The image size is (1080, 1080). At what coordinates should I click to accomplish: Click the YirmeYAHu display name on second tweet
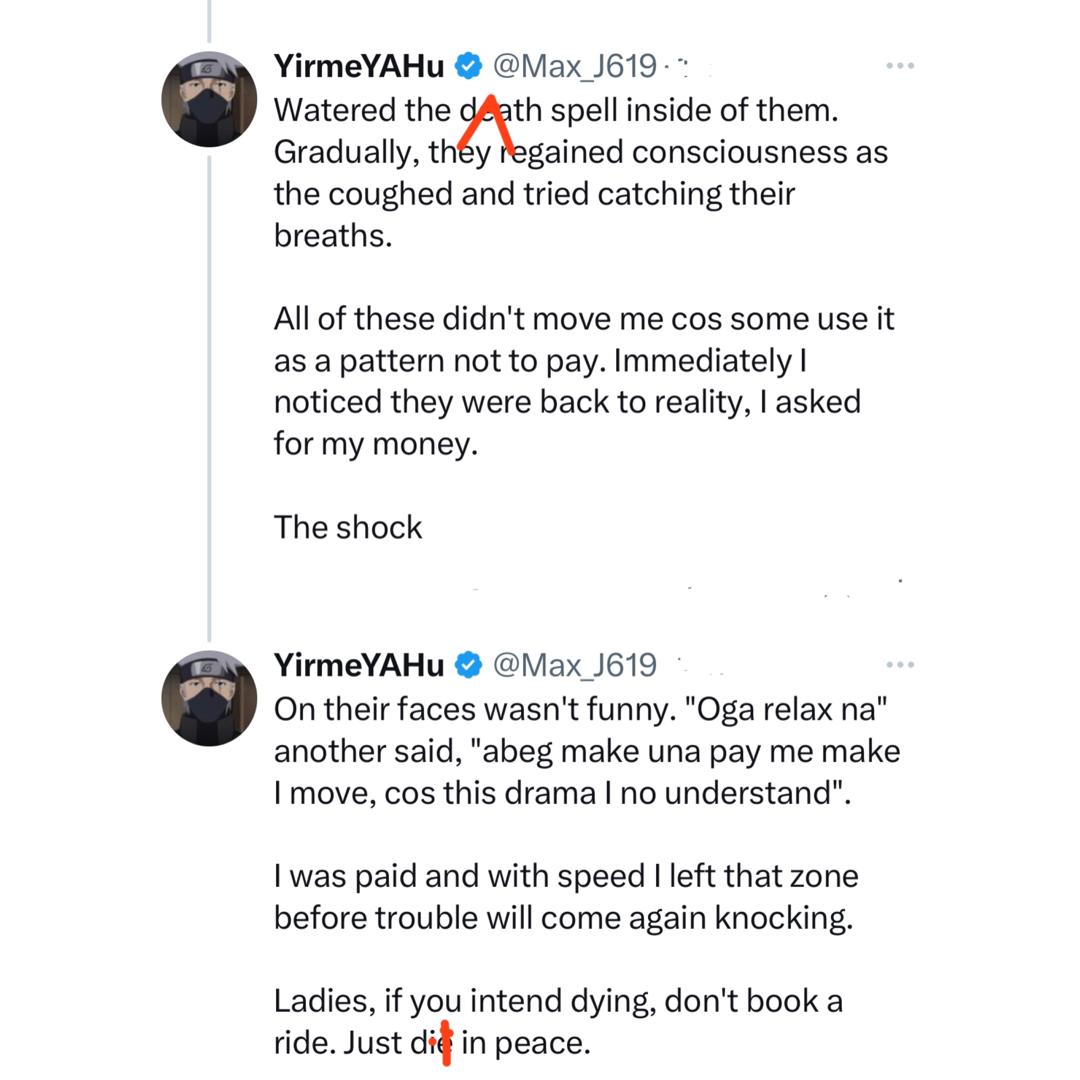point(359,665)
